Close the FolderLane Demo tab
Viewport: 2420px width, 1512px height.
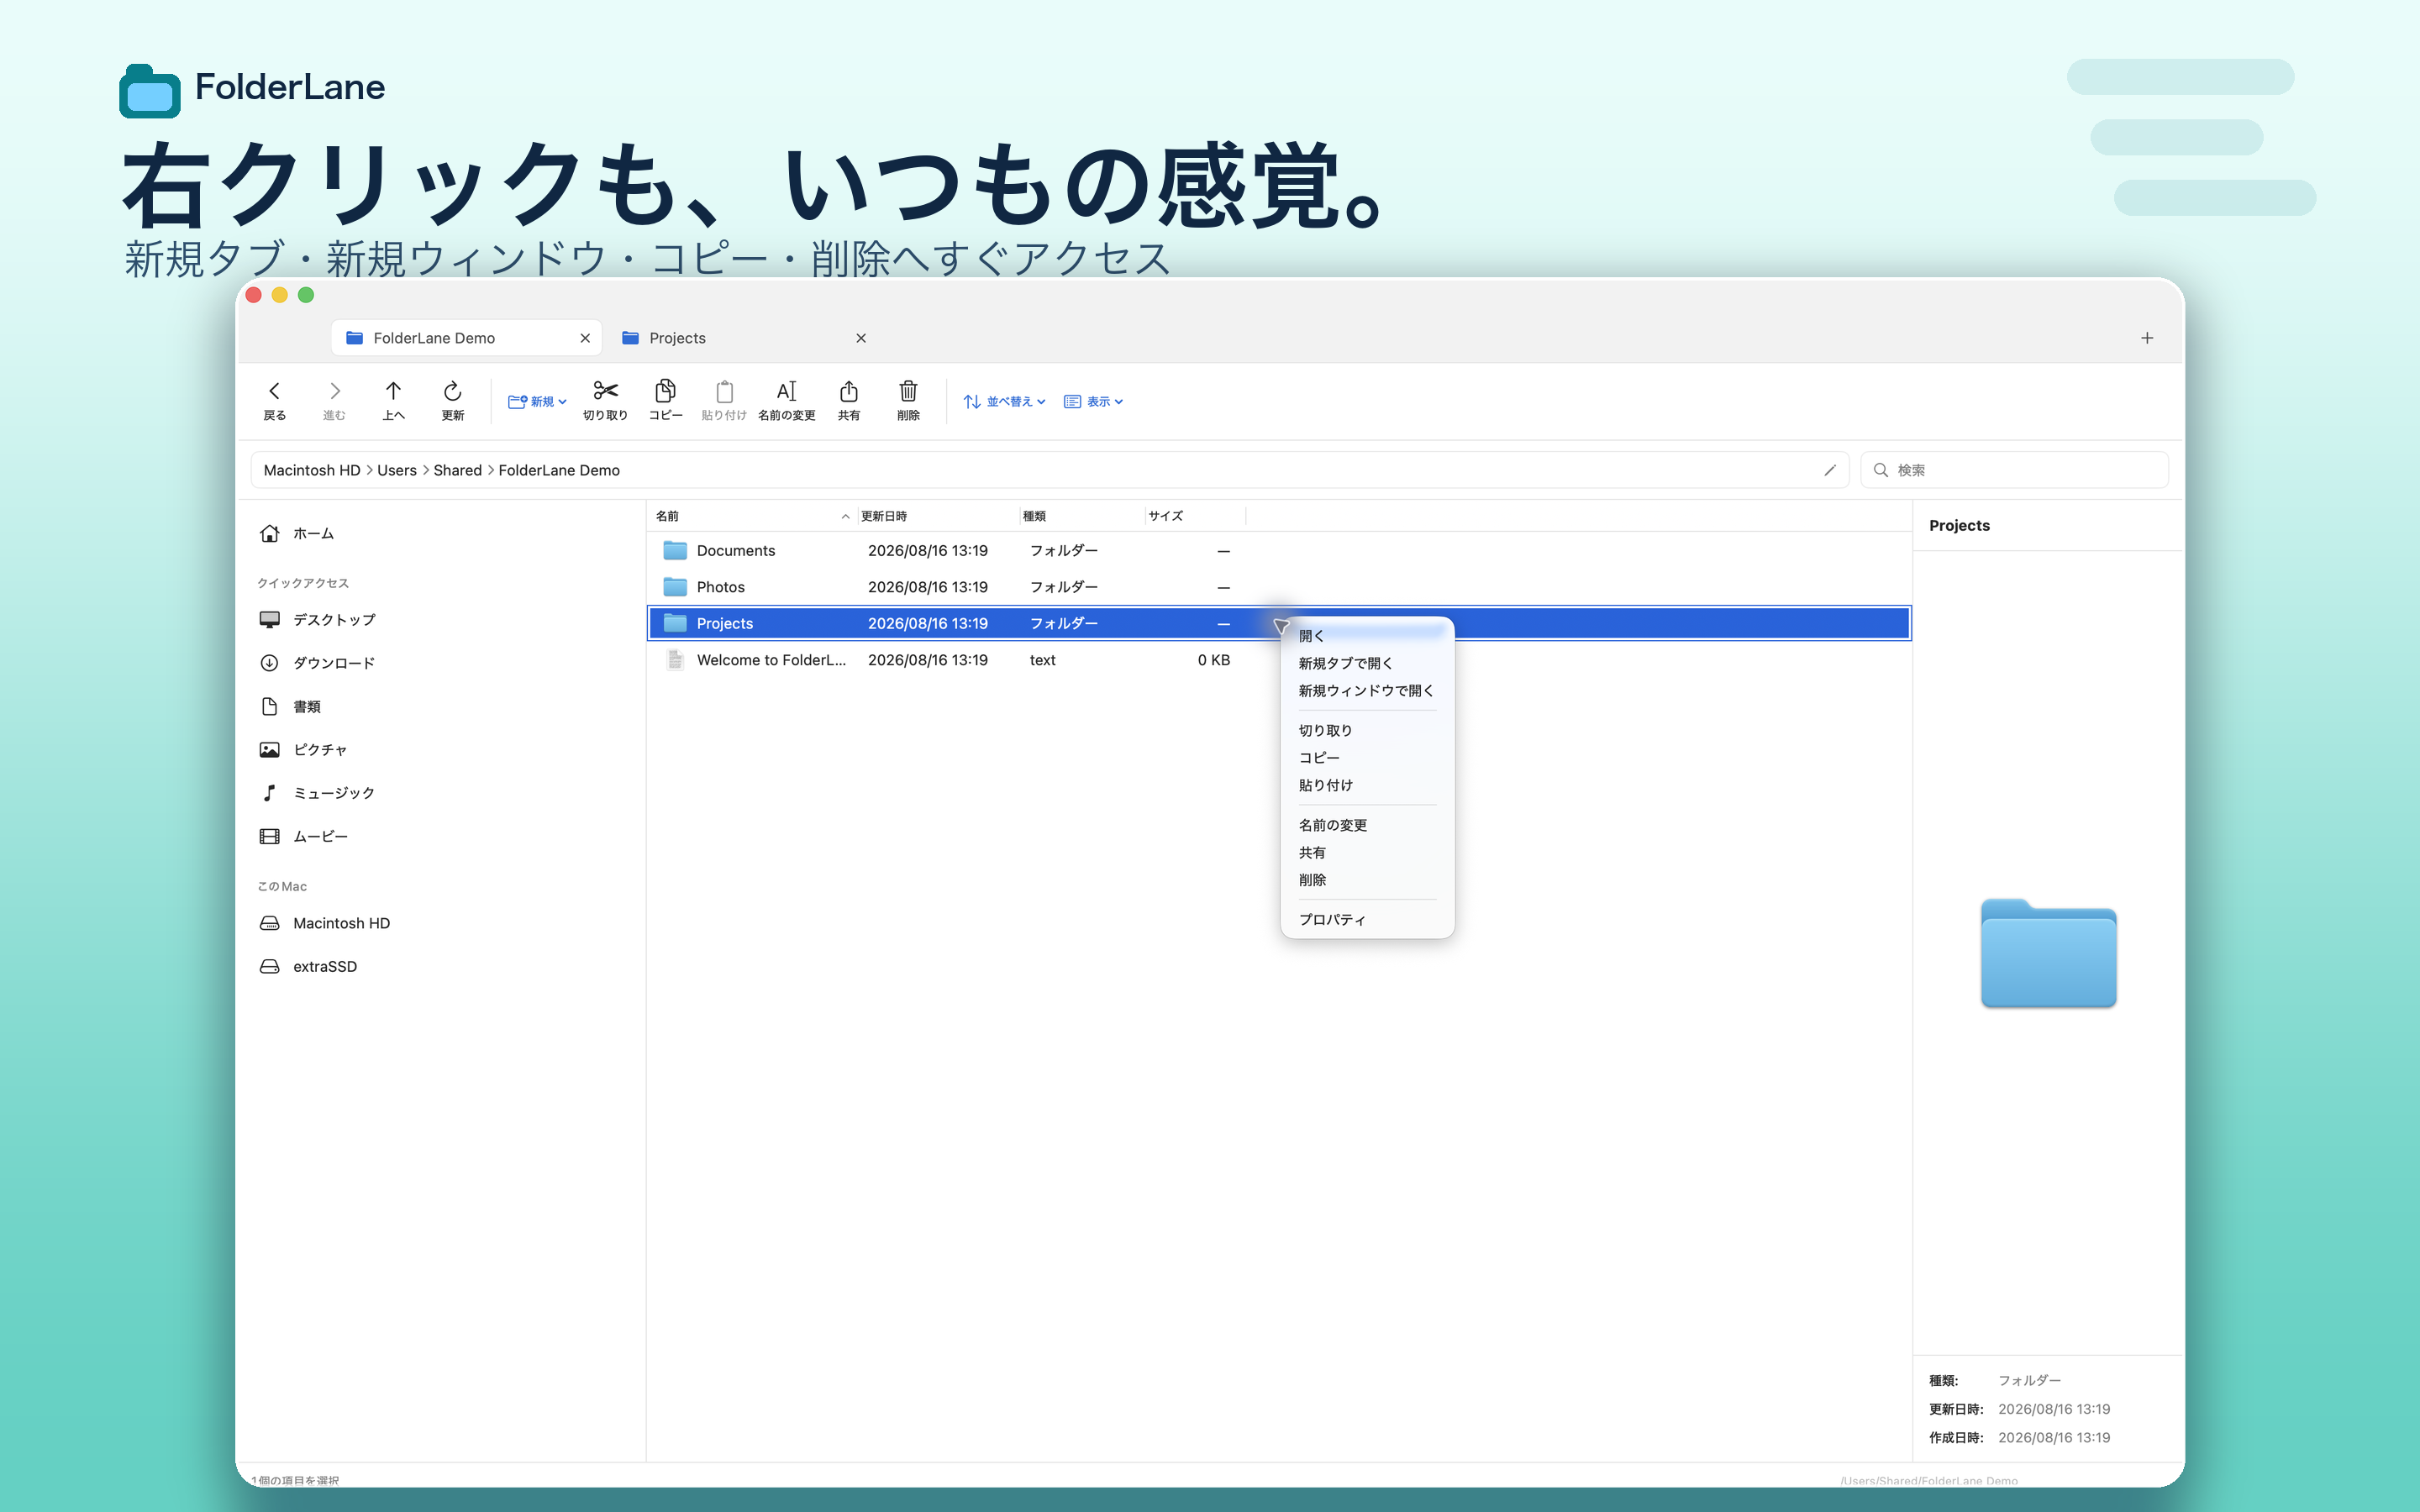click(x=585, y=338)
